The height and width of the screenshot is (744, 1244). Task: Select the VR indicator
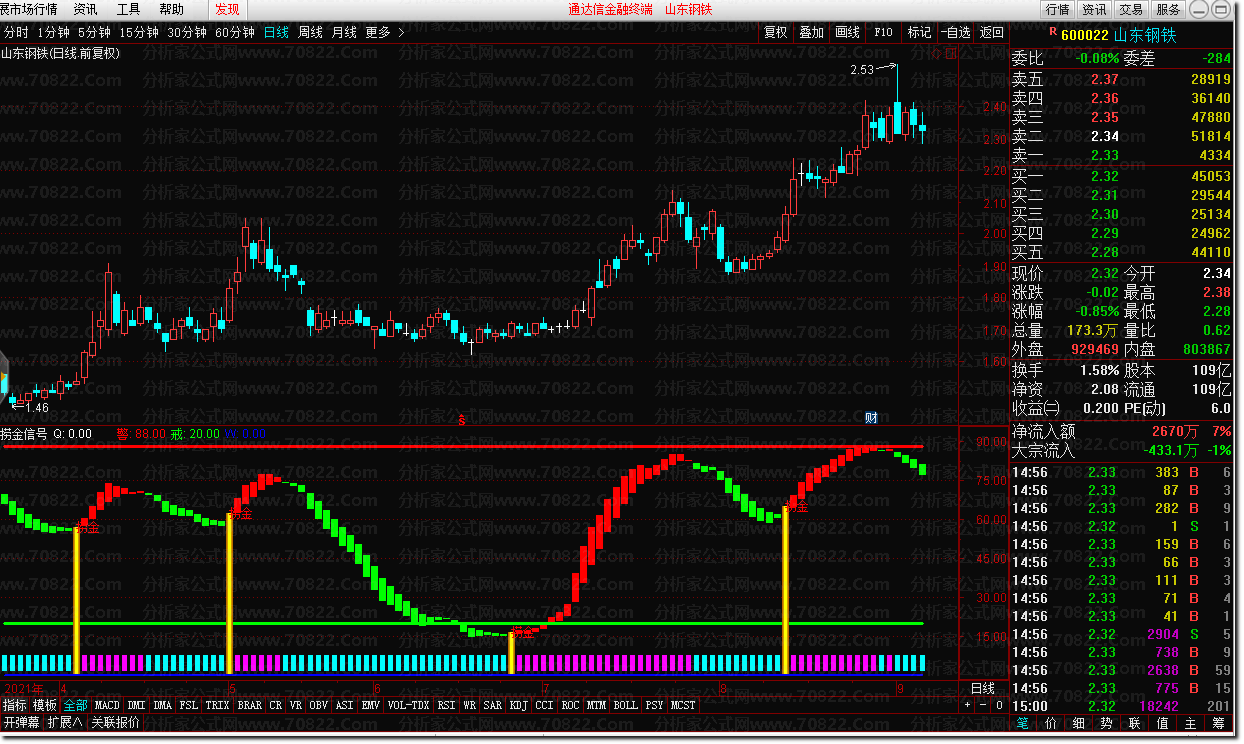pyautogui.click(x=296, y=705)
